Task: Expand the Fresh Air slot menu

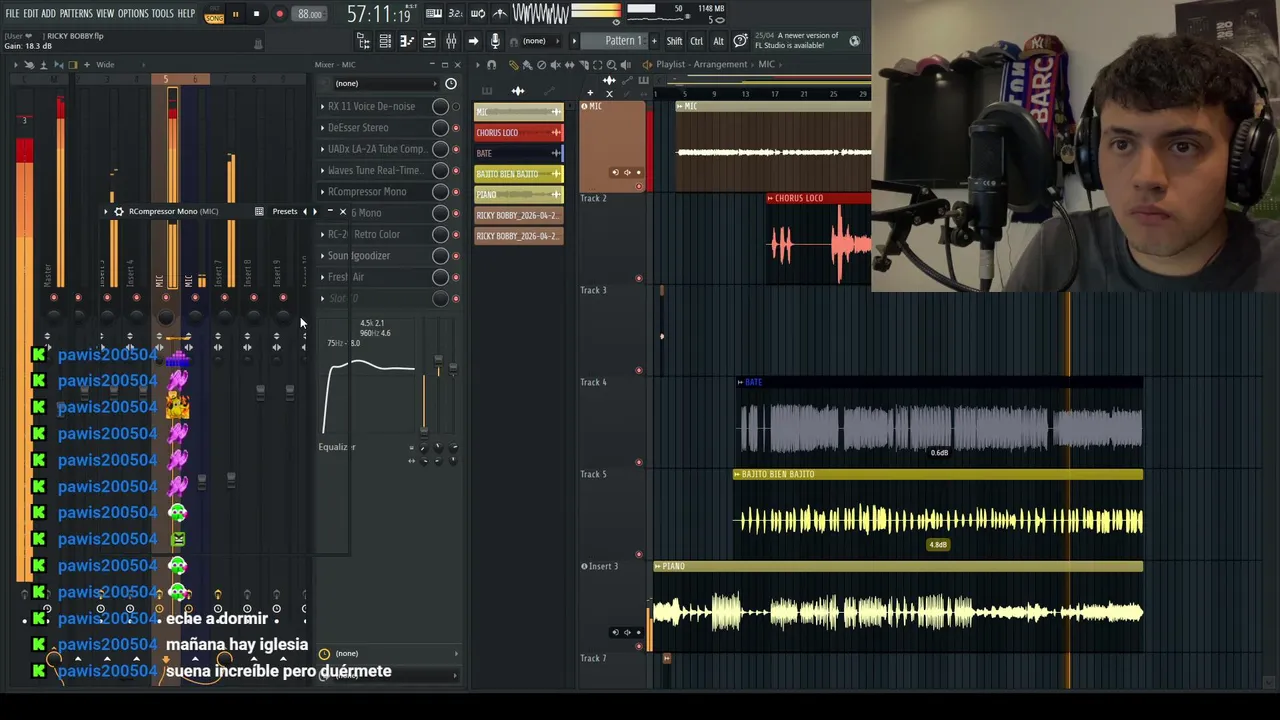Action: click(322, 277)
